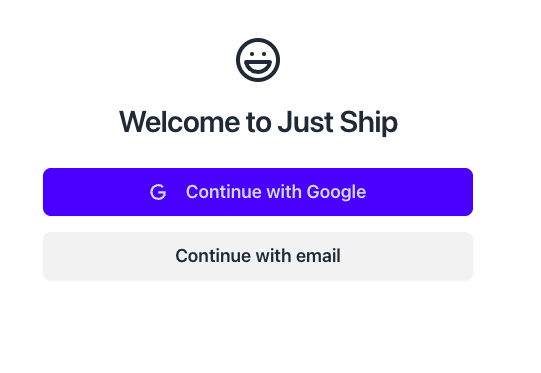Tap the grinning emoji icon at top
Screen dimensions: 541x373
(x=258, y=60)
